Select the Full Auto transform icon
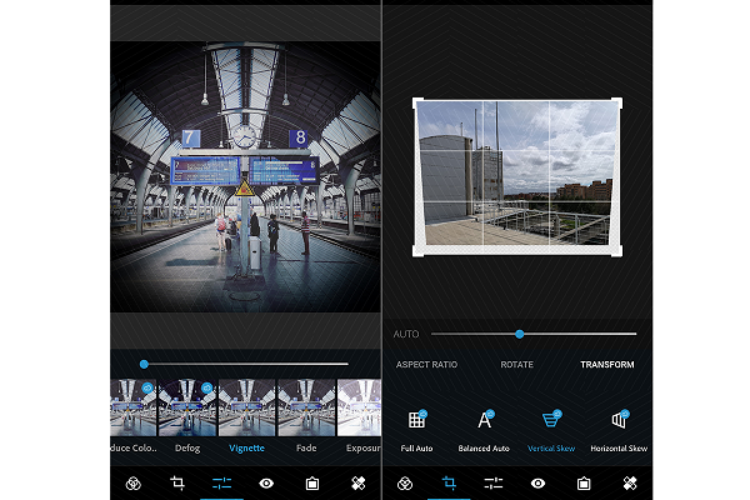 point(417,421)
